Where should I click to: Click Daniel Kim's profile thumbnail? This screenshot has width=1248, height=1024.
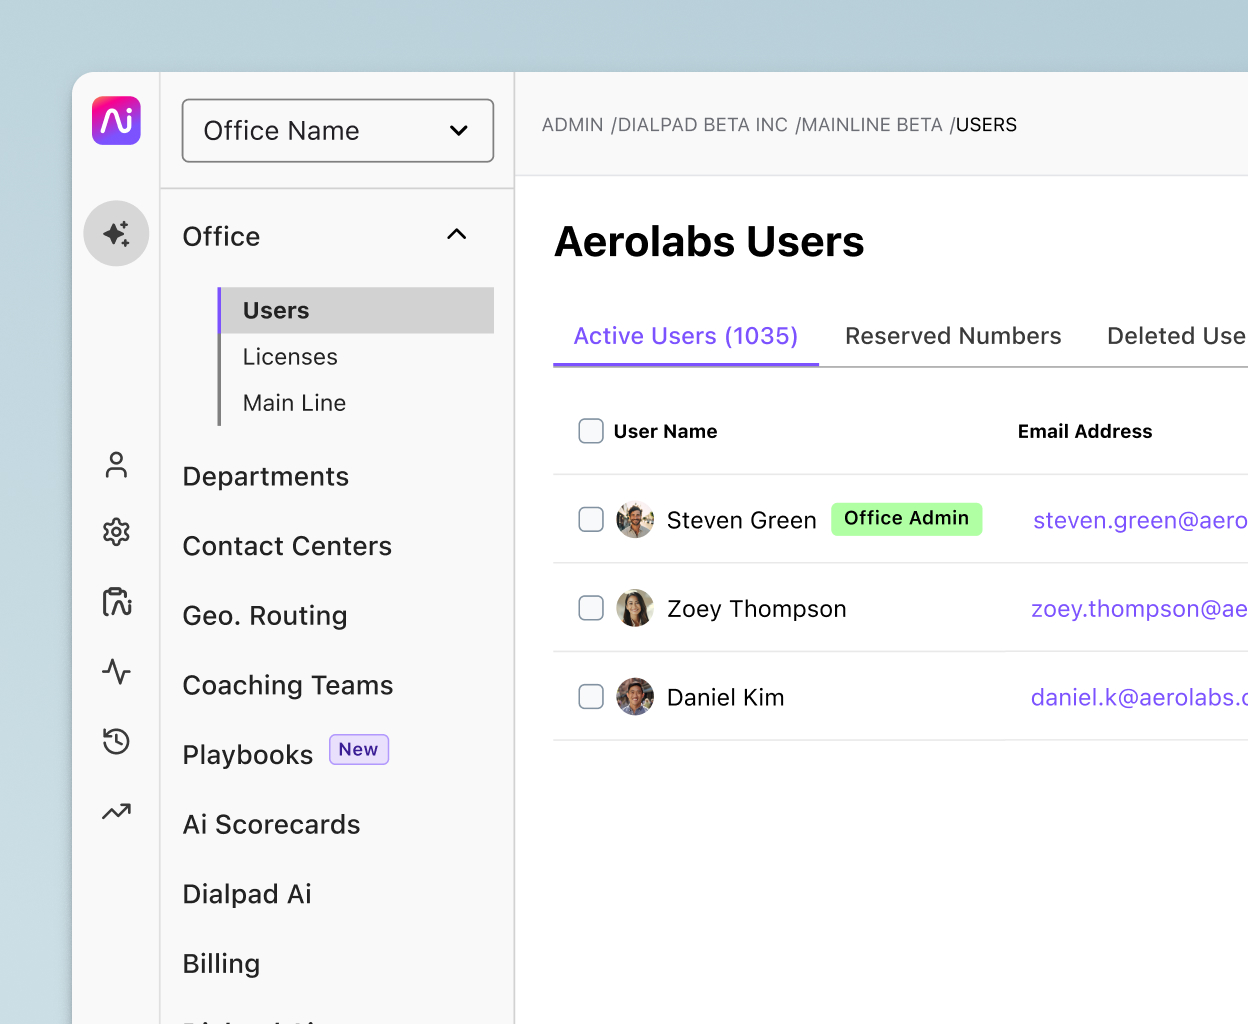[x=635, y=696]
